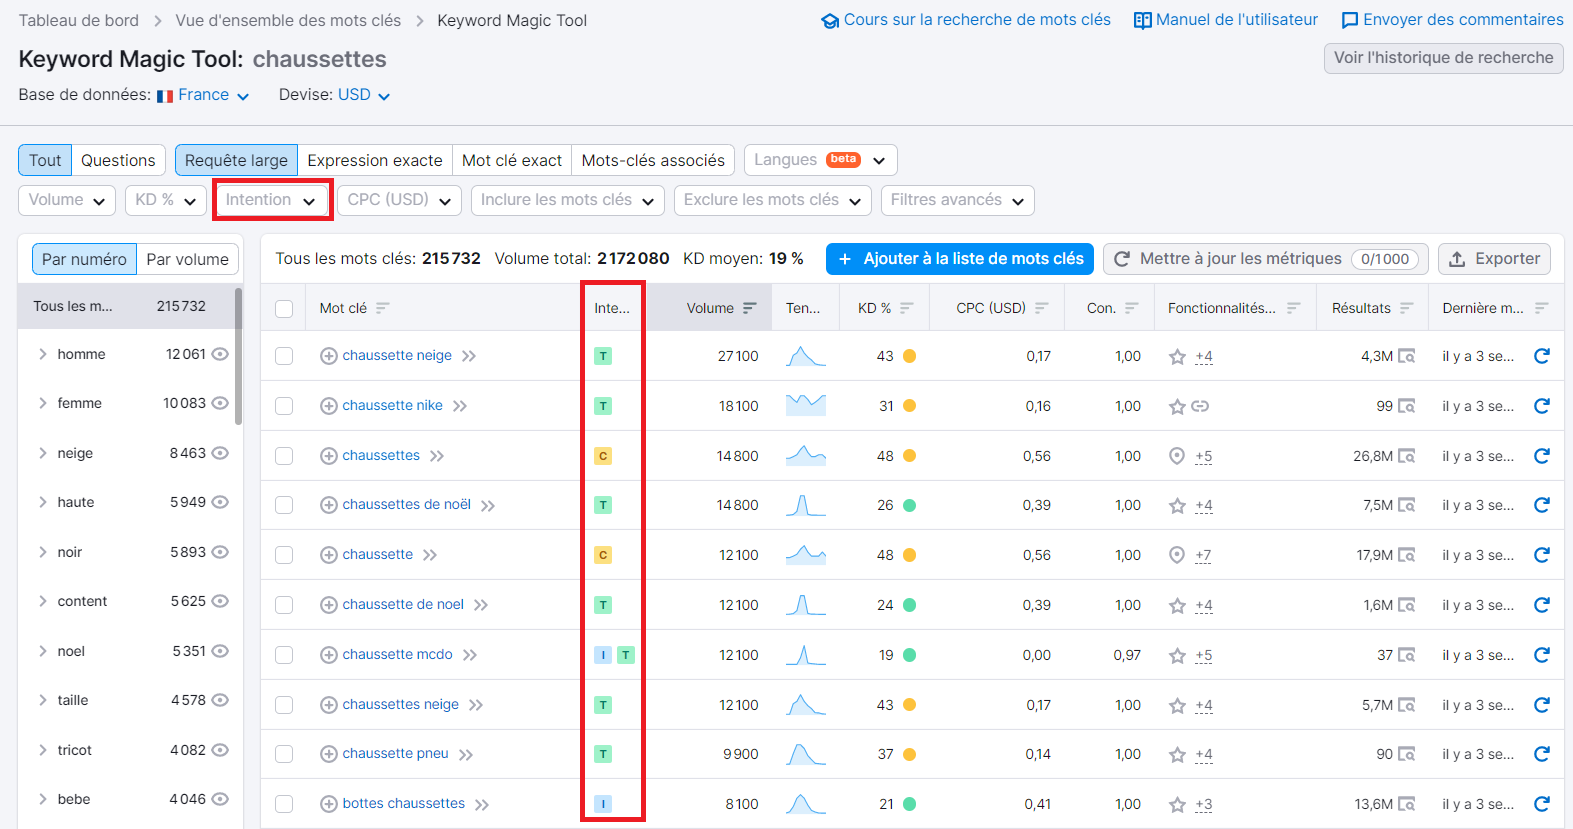The width and height of the screenshot is (1573, 829).
Task: Sort by Mot clé column icon
Action: point(382,308)
